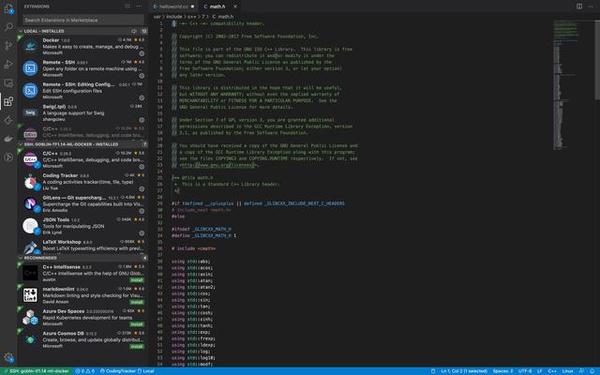The height and width of the screenshot is (375, 600).
Task: Install the Azure Dev Spaces extension
Action: [x=137, y=324]
